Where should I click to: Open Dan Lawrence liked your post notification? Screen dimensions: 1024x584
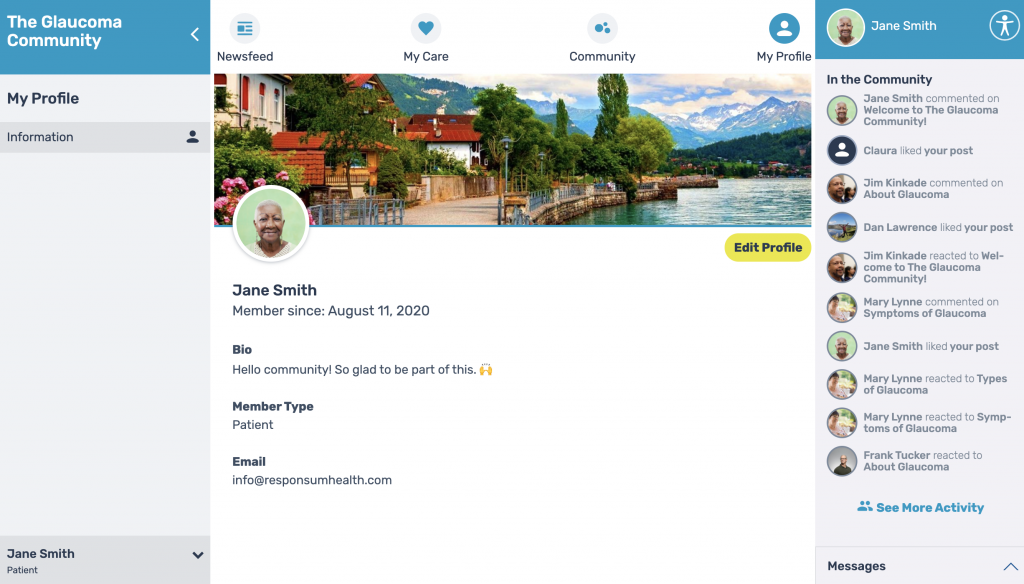tap(938, 227)
